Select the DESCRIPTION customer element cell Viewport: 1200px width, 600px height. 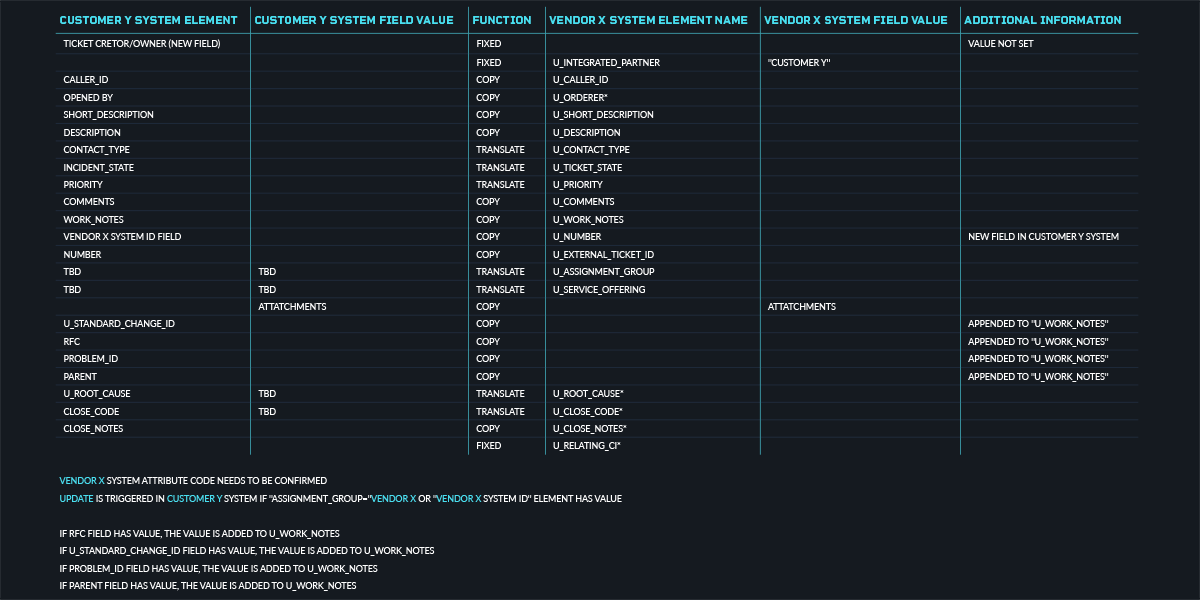click(92, 132)
